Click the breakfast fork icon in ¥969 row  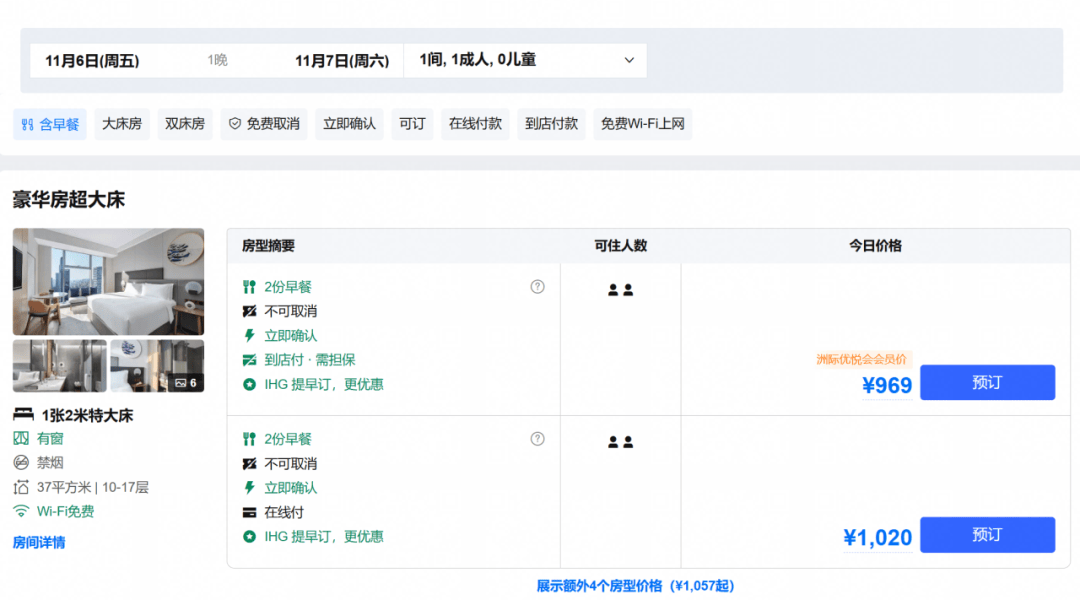[249, 287]
